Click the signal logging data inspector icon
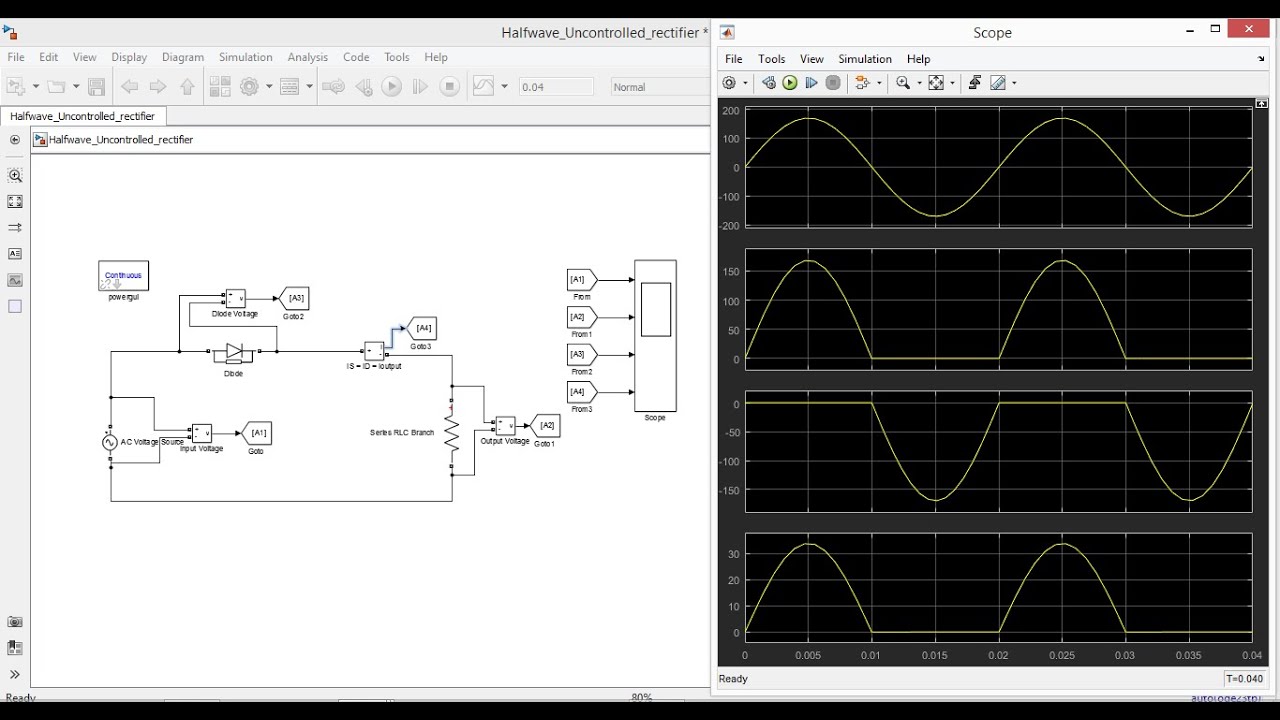The height and width of the screenshot is (720, 1280). click(483, 87)
